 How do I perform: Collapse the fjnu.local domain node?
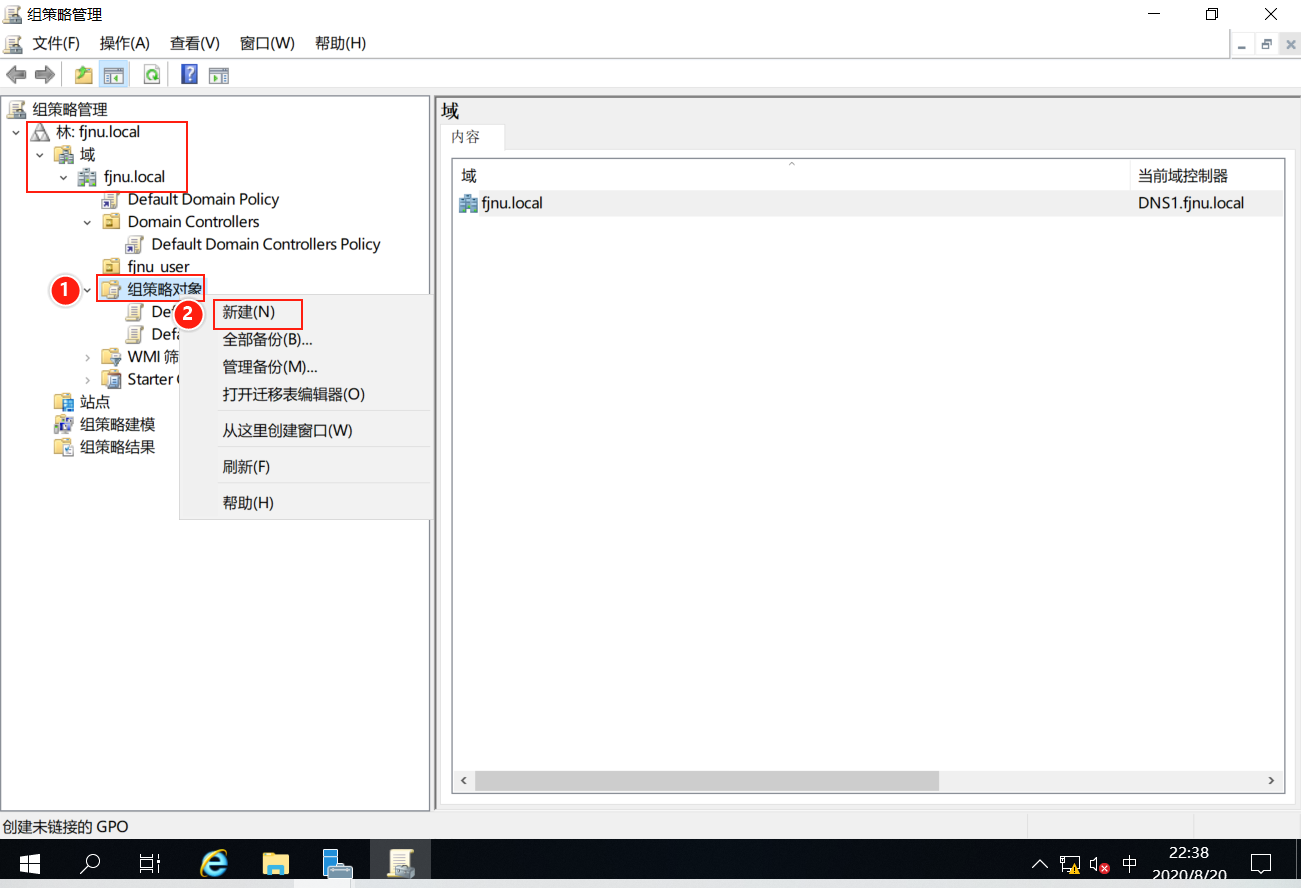click(63, 177)
